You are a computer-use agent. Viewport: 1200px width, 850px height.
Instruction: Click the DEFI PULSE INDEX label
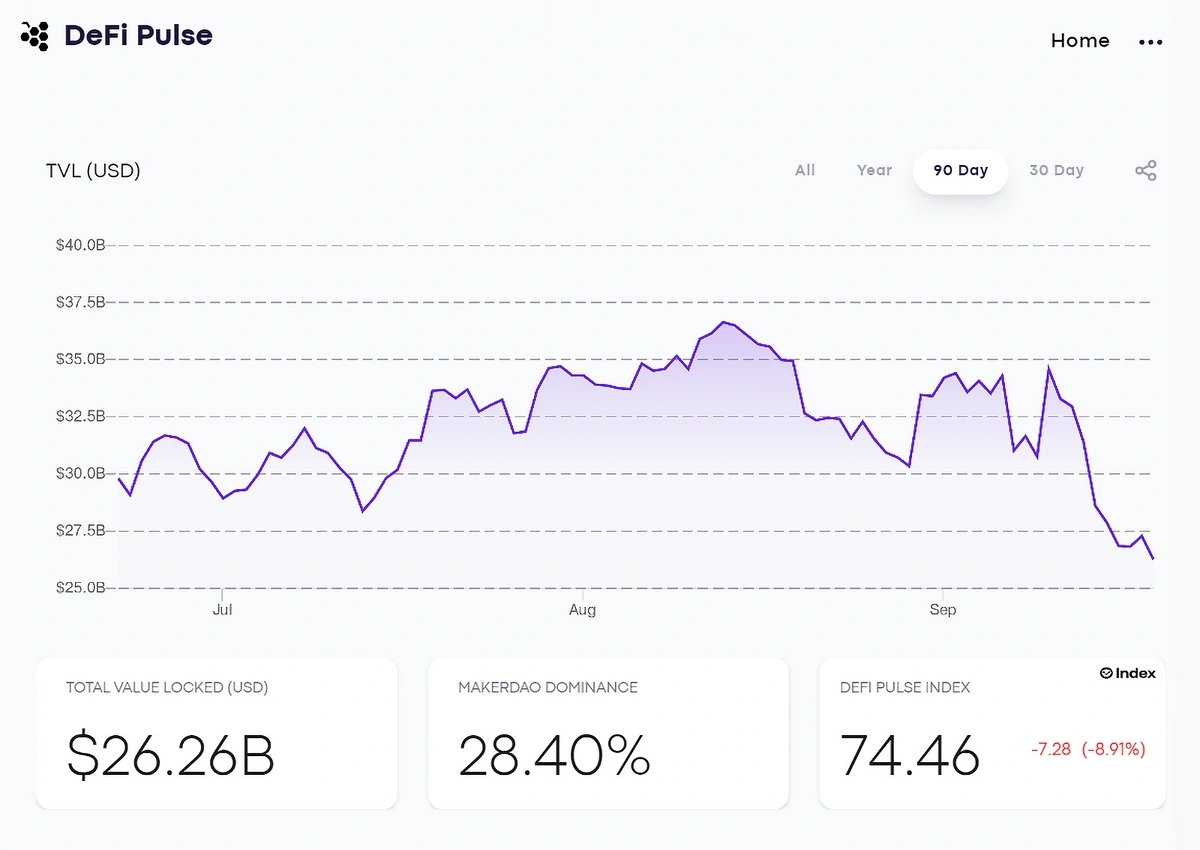(x=906, y=687)
